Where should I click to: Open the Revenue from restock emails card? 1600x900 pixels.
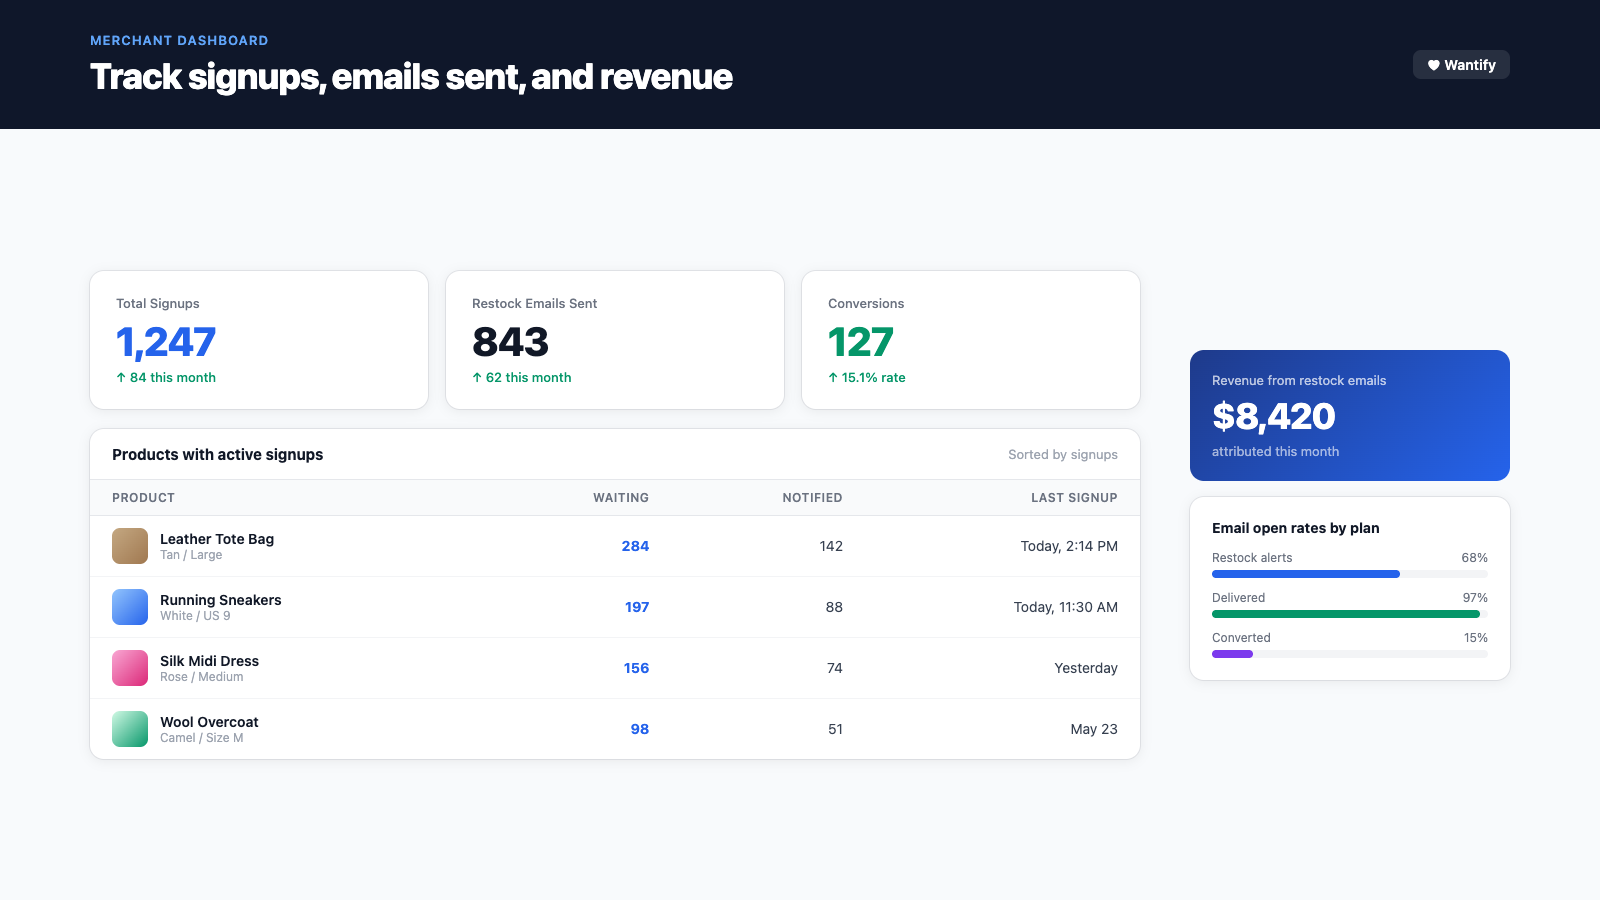point(1350,415)
